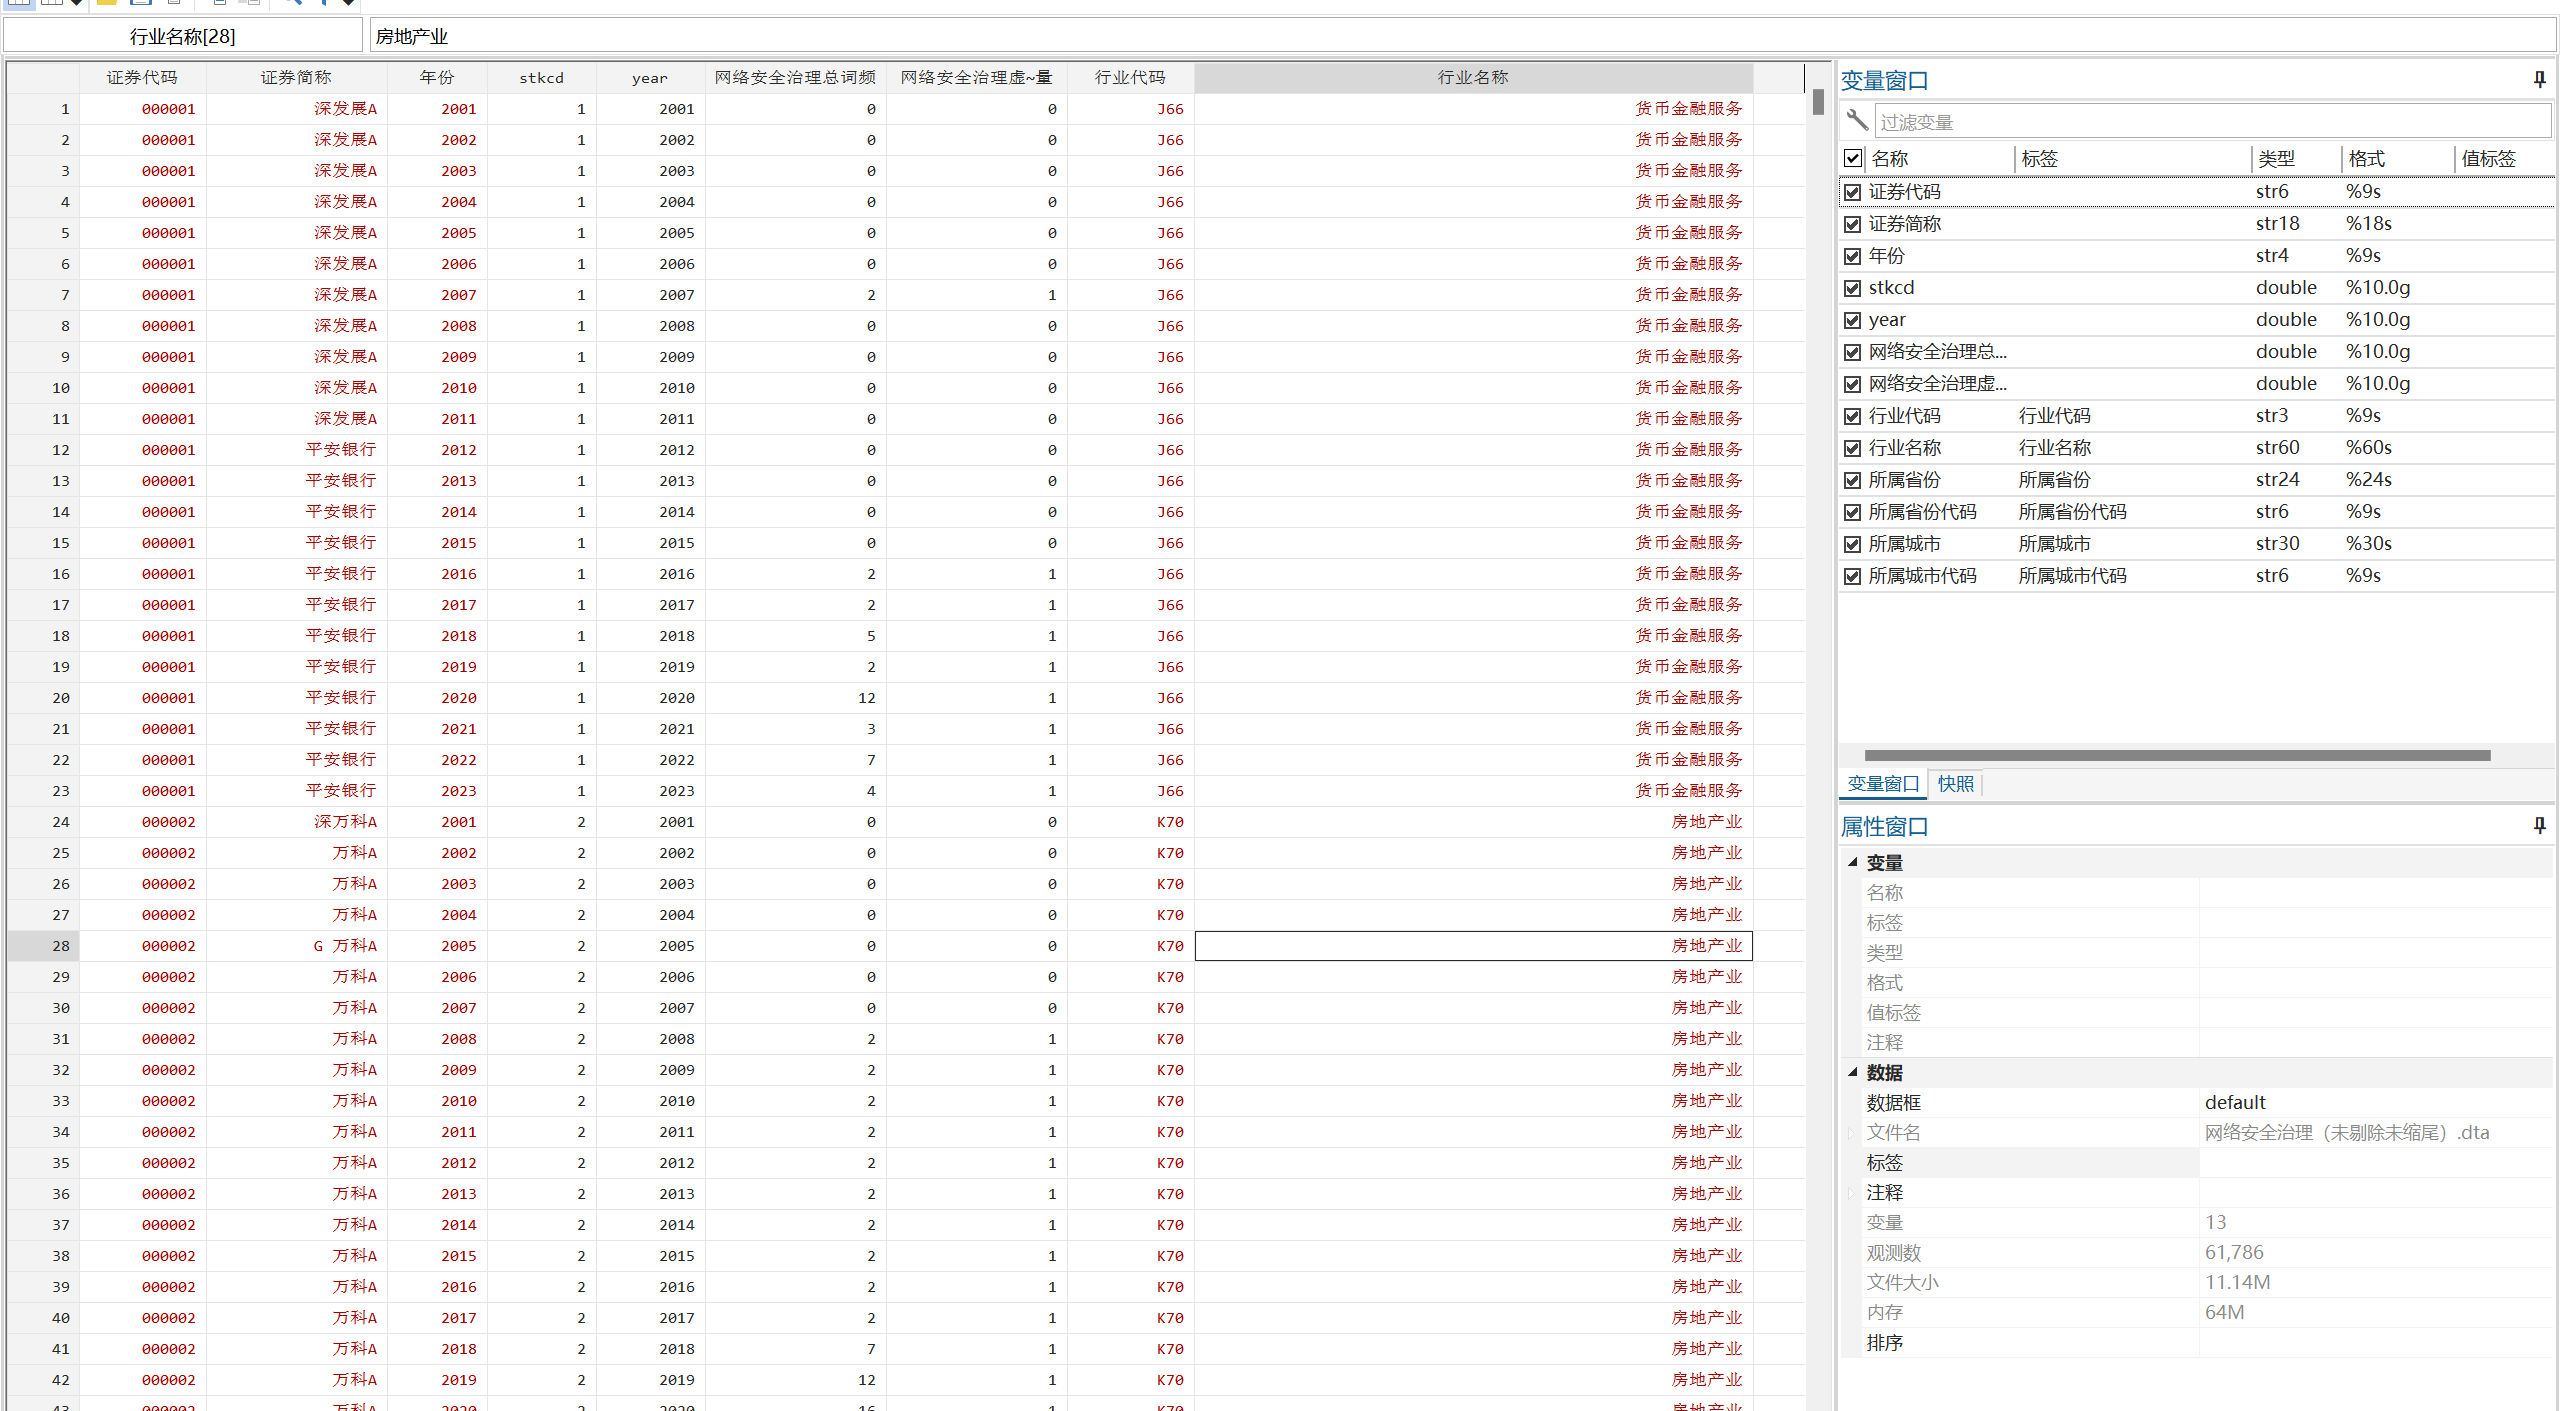The image size is (2560, 1411).
Task: Click the 类型 header in variables list
Action: [x=2276, y=158]
